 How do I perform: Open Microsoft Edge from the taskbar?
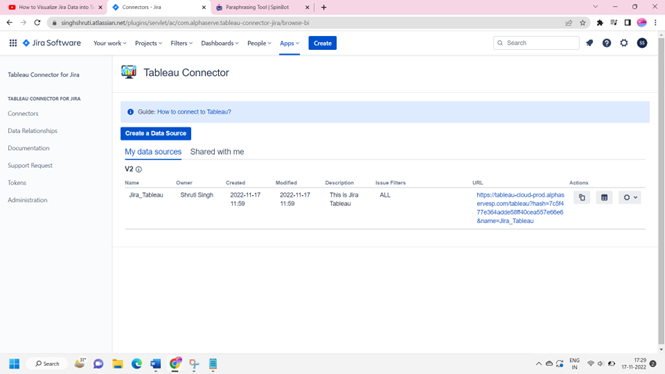(137, 364)
